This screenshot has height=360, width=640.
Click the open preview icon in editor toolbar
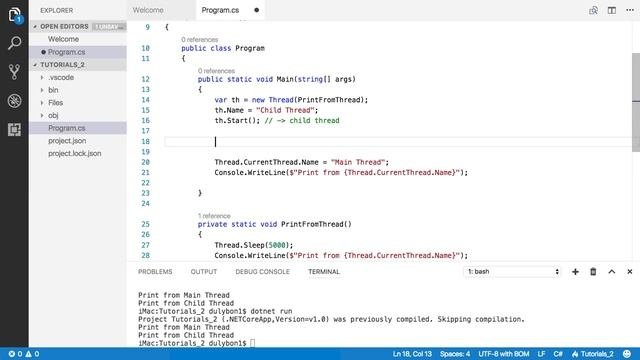tap(593, 10)
